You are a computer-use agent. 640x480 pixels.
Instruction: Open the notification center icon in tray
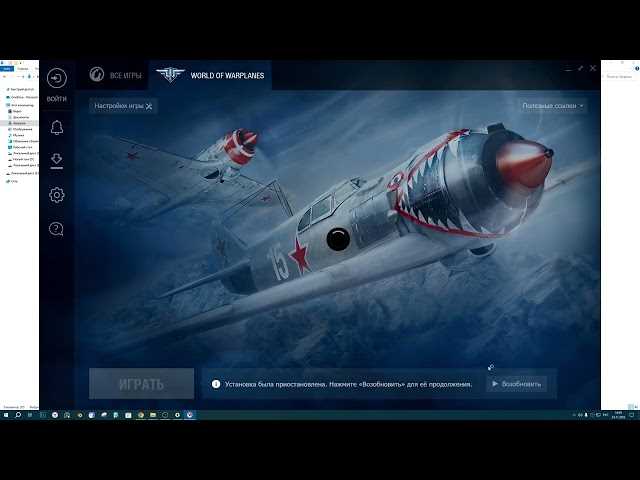coord(632,415)
